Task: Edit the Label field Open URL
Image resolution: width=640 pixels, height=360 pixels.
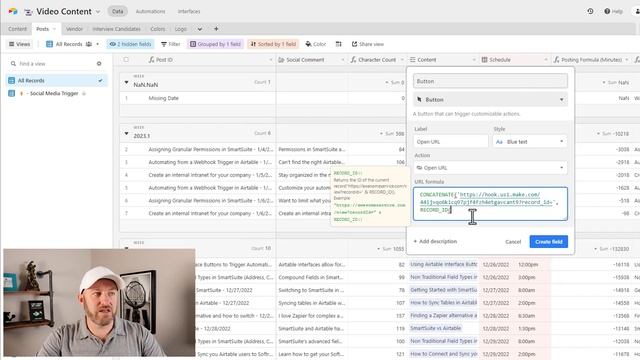Action: pyautogui.click(x=451, y=142)
